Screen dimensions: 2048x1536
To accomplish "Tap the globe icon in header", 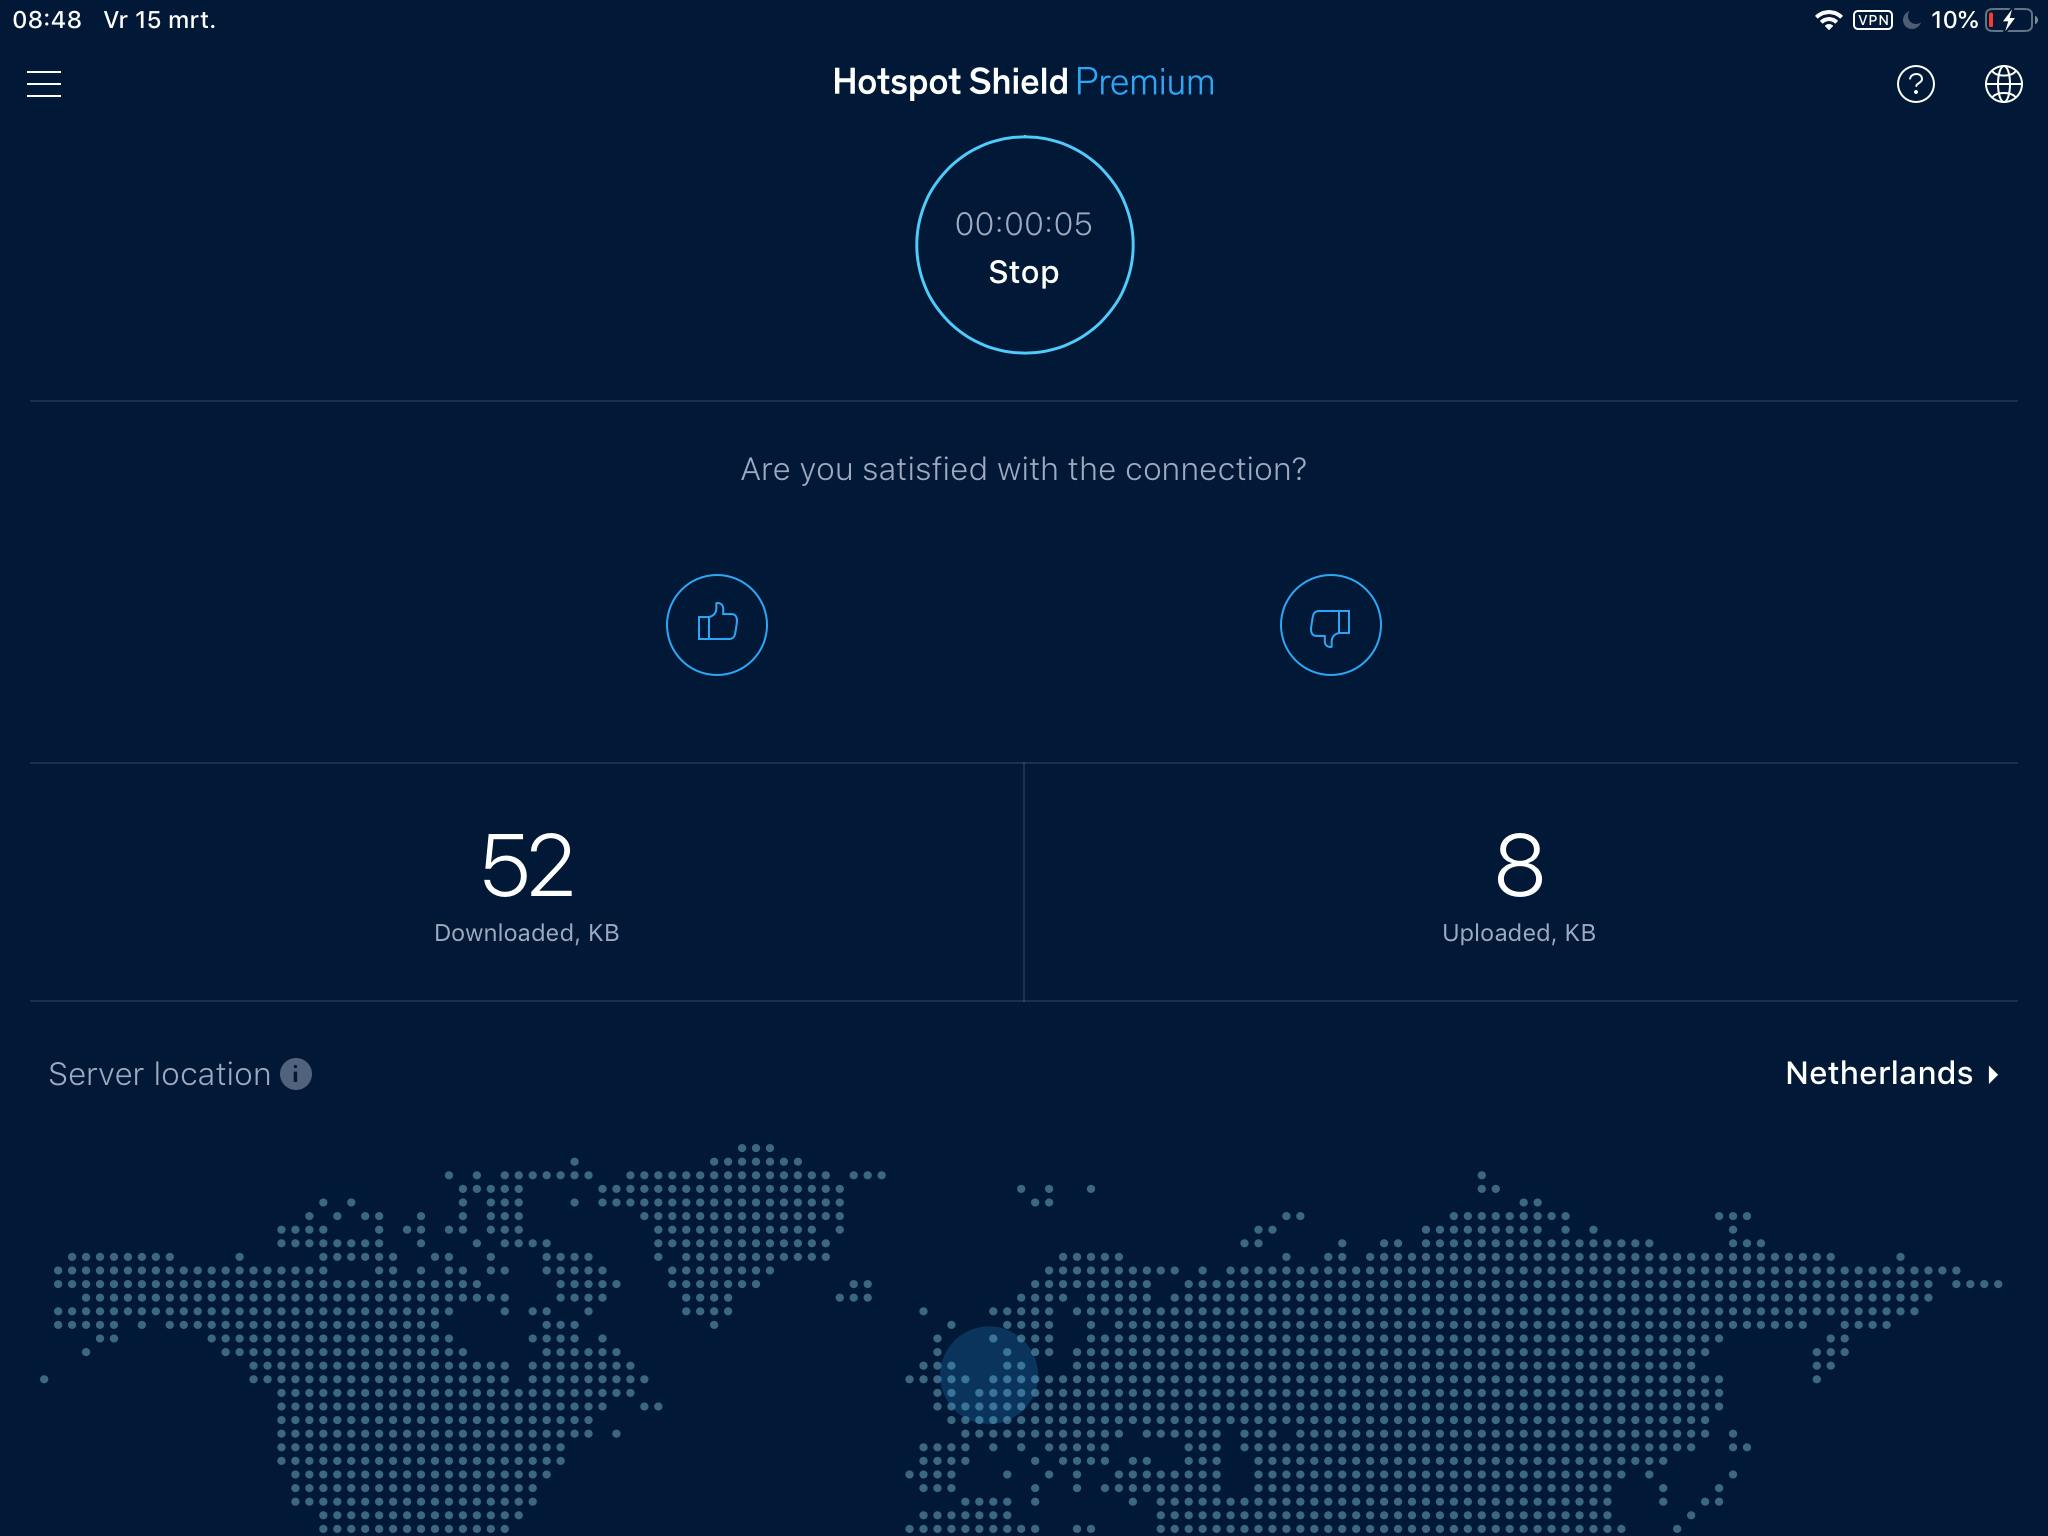I will [x=2003, y=84].
